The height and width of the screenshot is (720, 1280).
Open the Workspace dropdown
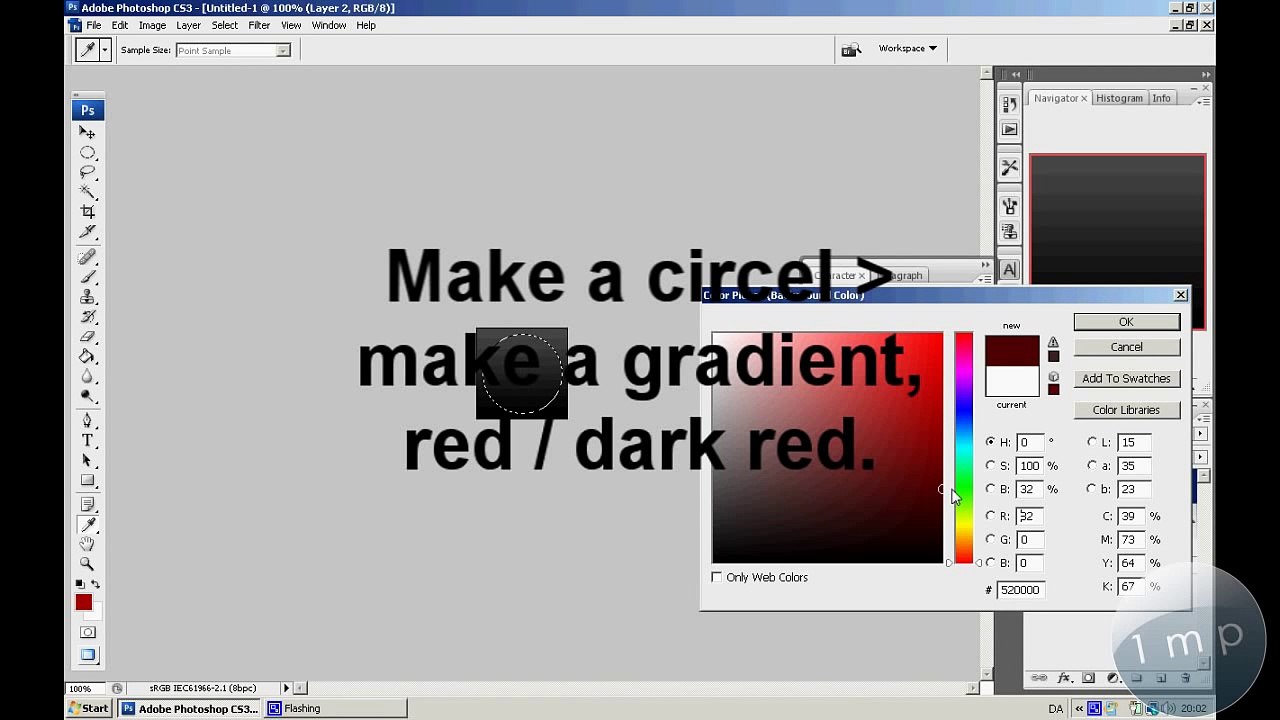click(908, 48)
